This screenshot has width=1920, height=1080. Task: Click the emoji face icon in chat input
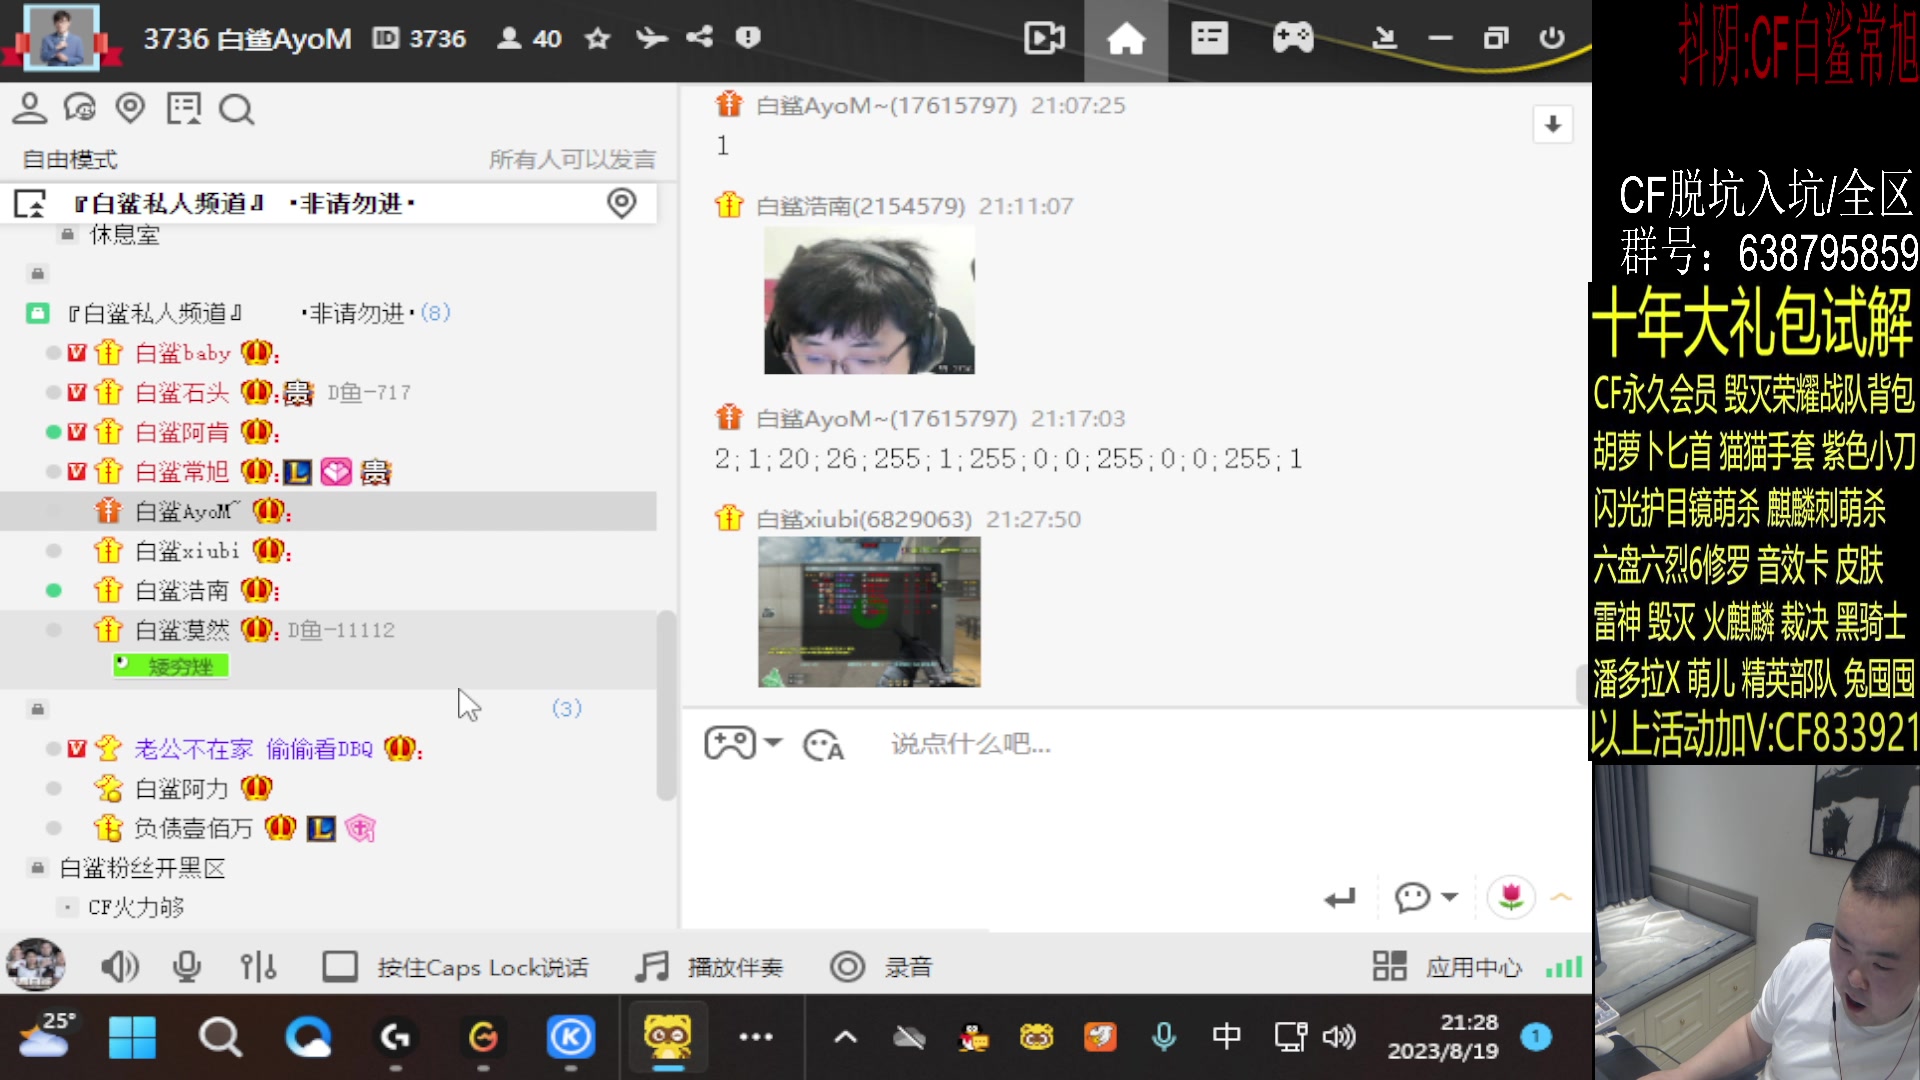point(823,745)
